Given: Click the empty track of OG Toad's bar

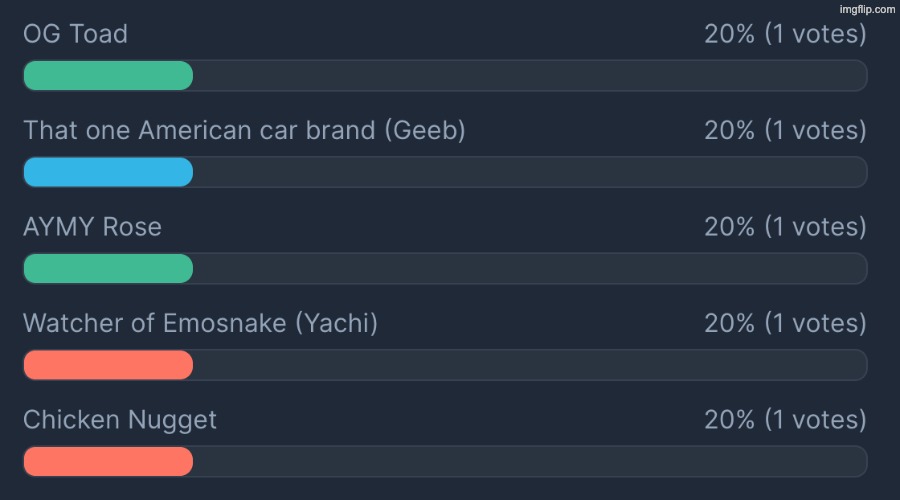Looking at the screenshot, I should (x=530, y=76).
